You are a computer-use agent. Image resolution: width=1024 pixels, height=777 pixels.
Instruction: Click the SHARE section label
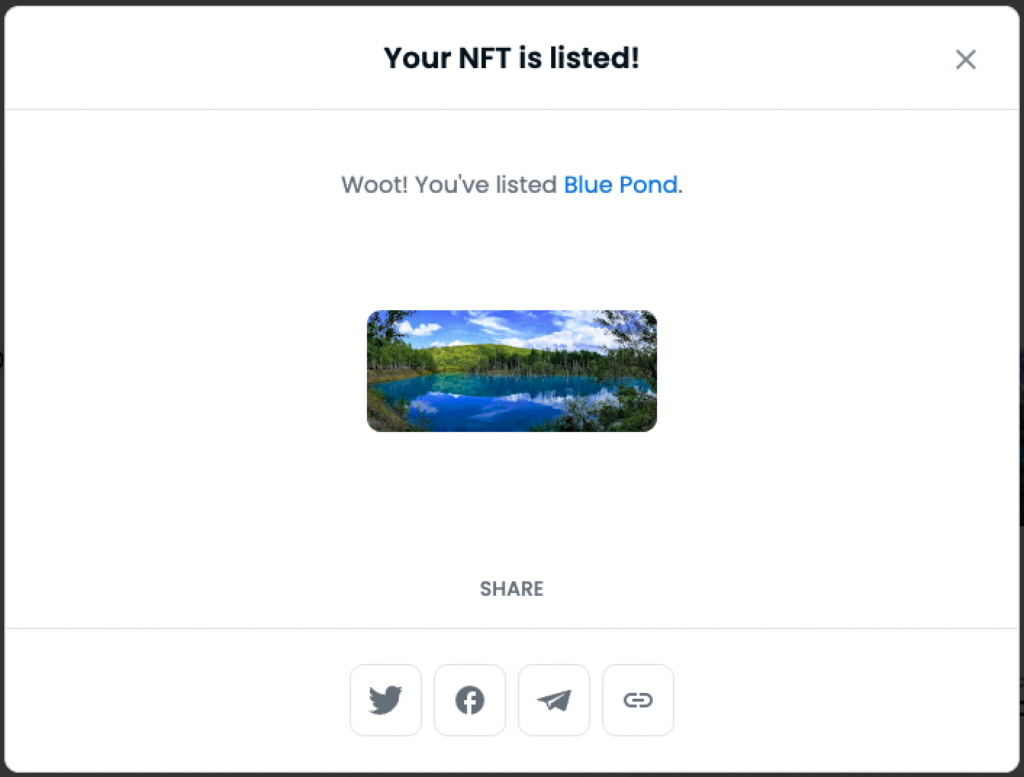point(512,589)
